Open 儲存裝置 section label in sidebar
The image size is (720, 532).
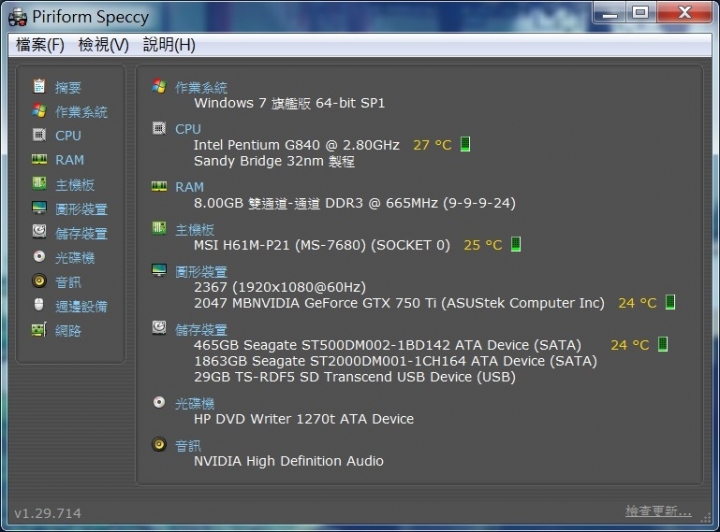click(81, 234)
